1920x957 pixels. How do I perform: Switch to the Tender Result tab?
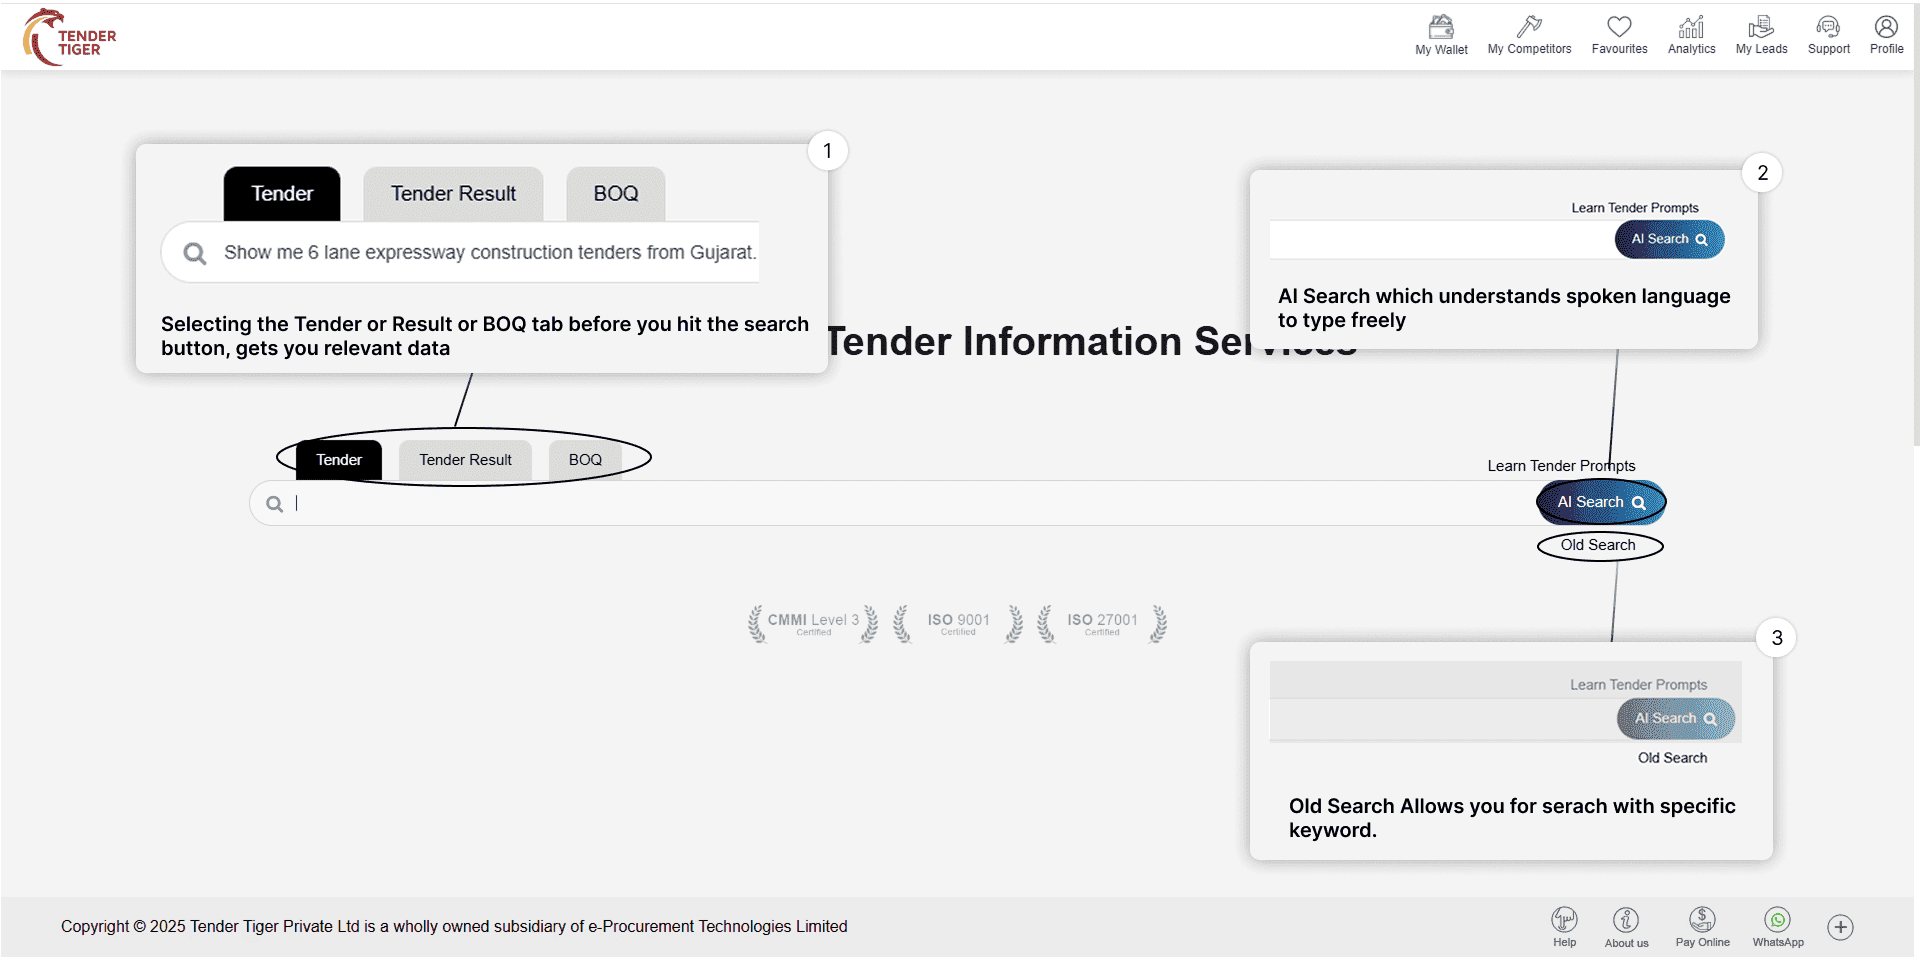465,460
